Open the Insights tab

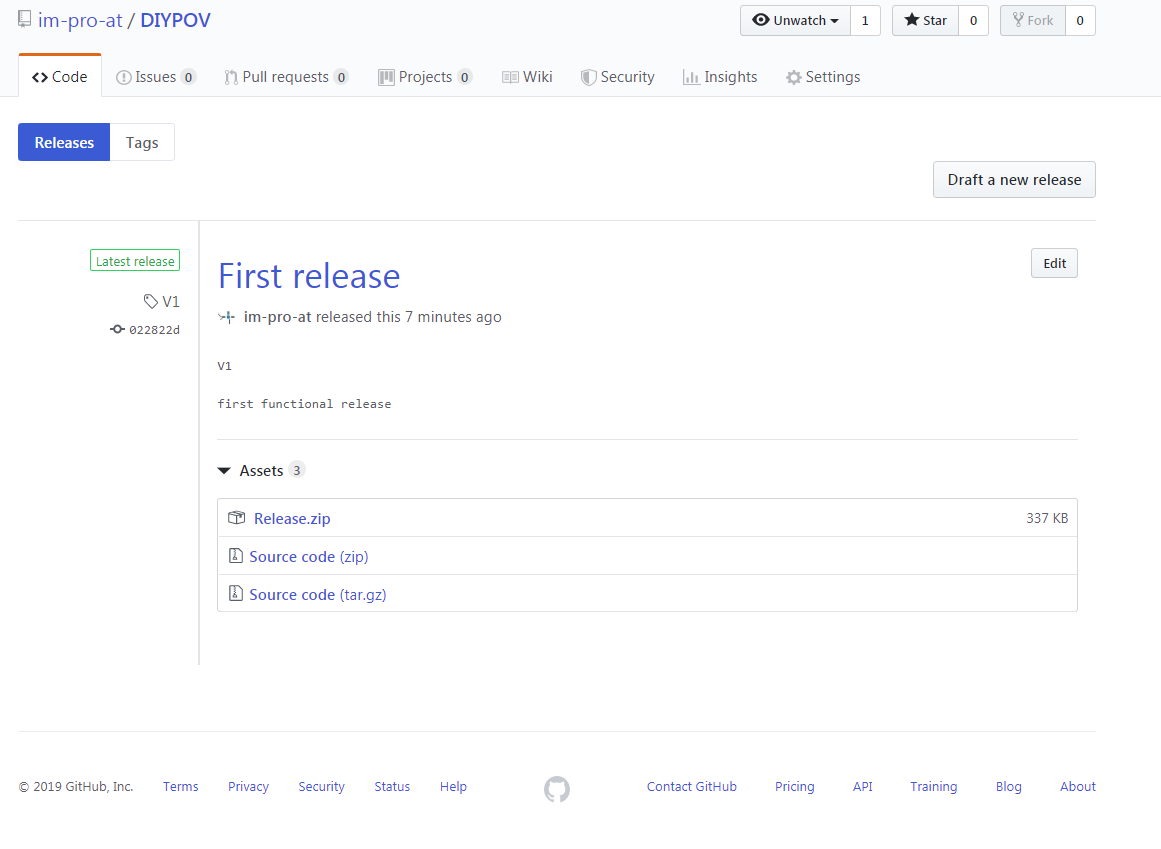click(x=719, y=76)
